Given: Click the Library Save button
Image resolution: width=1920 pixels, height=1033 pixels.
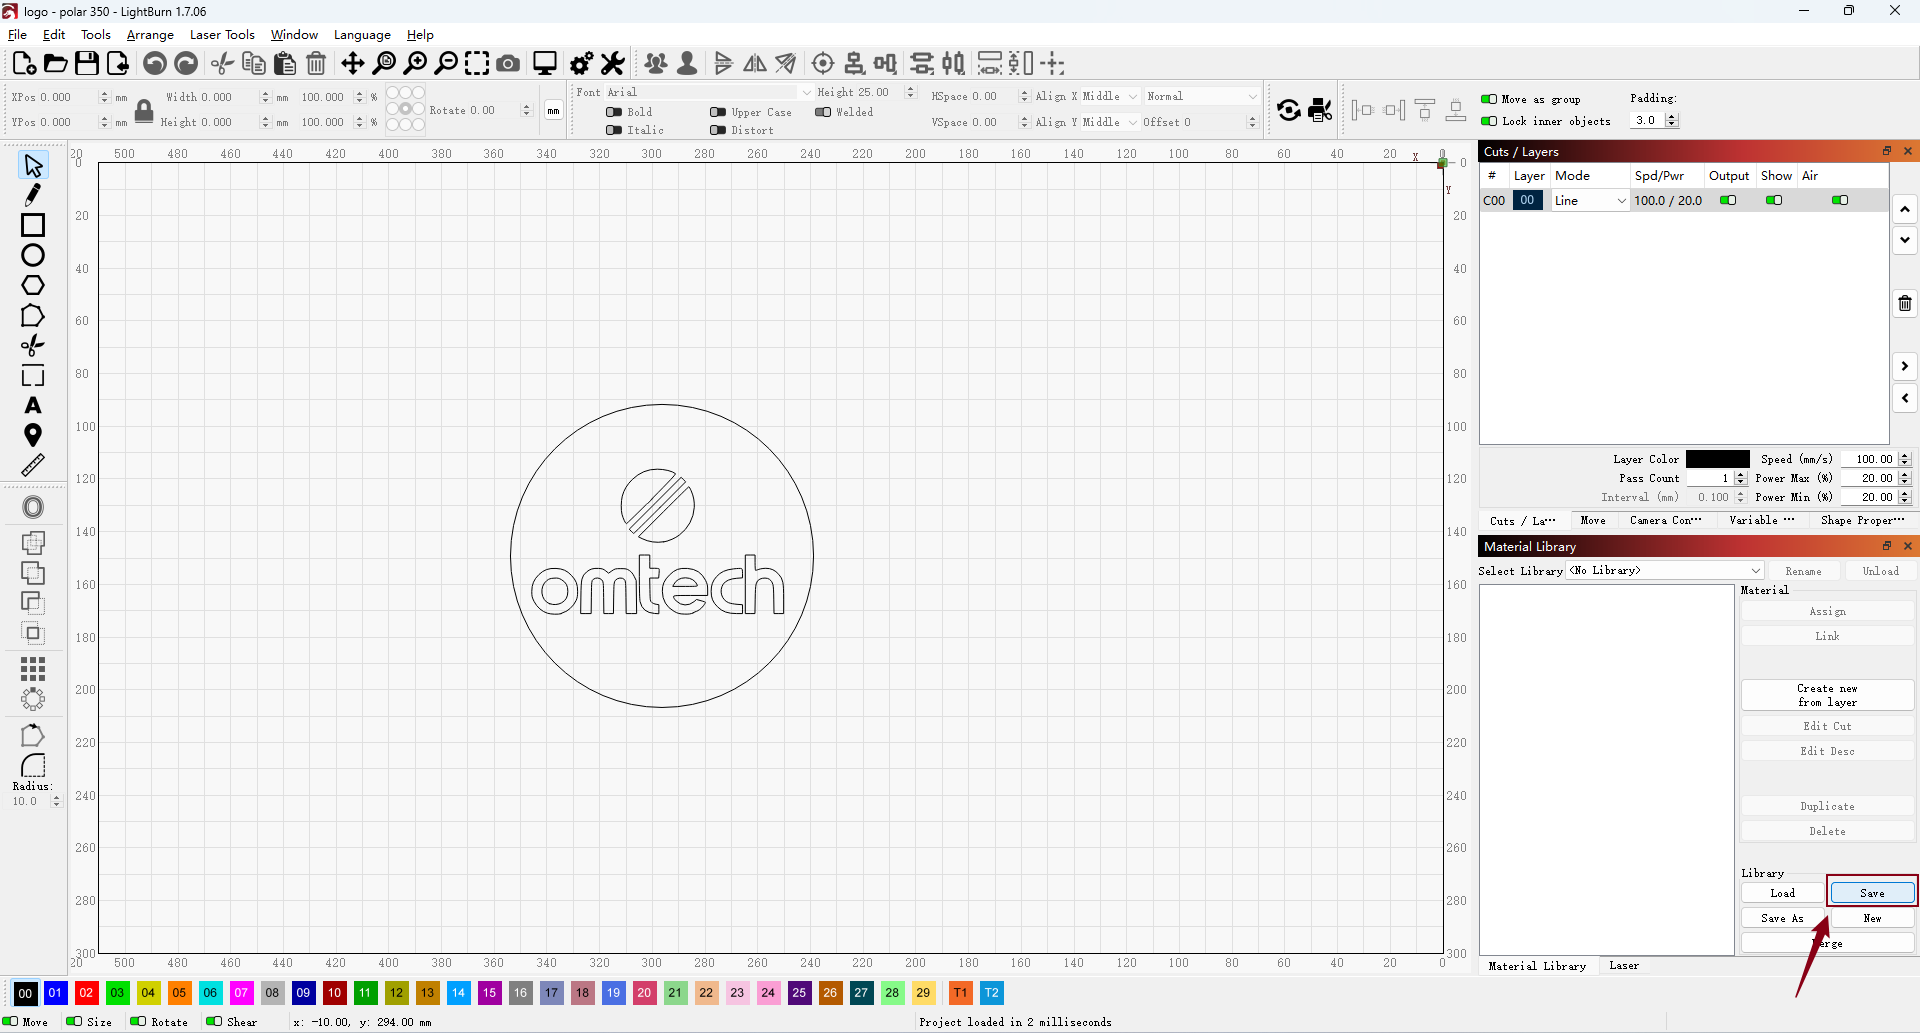Looking at the screenshot, I should (x=1872, y=893).
